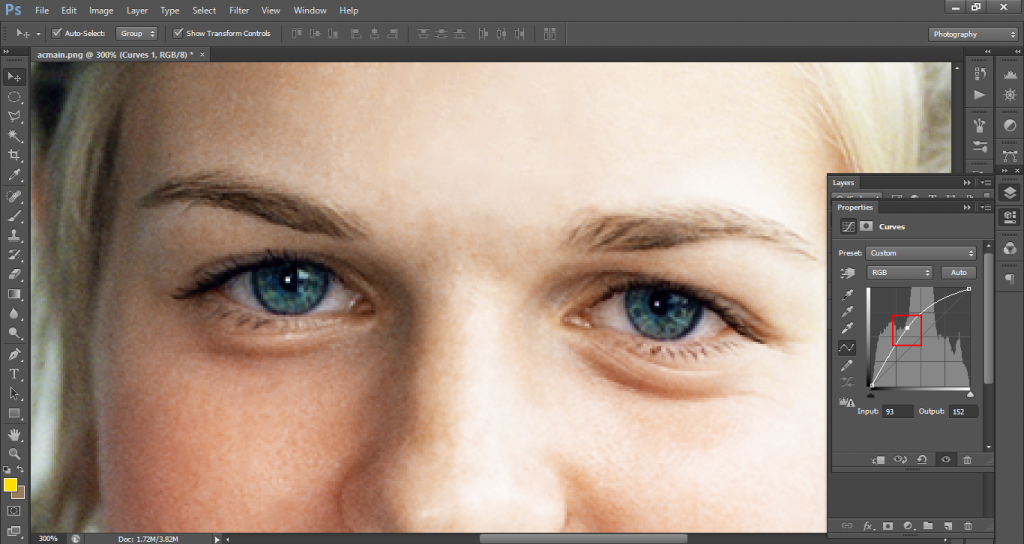Select the Zoom tool
This screenshot has height=544, width=1024.
click(14, 454)
